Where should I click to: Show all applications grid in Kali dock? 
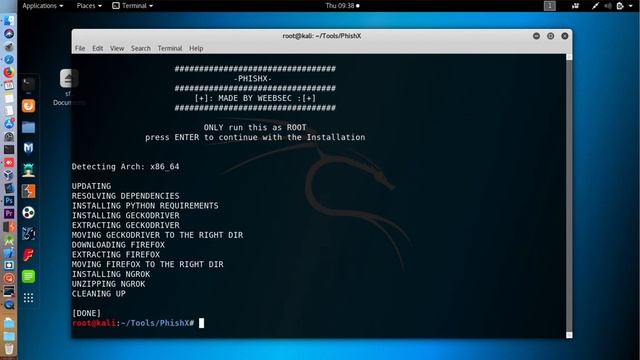pyautogui.click(x=29, y=298)
